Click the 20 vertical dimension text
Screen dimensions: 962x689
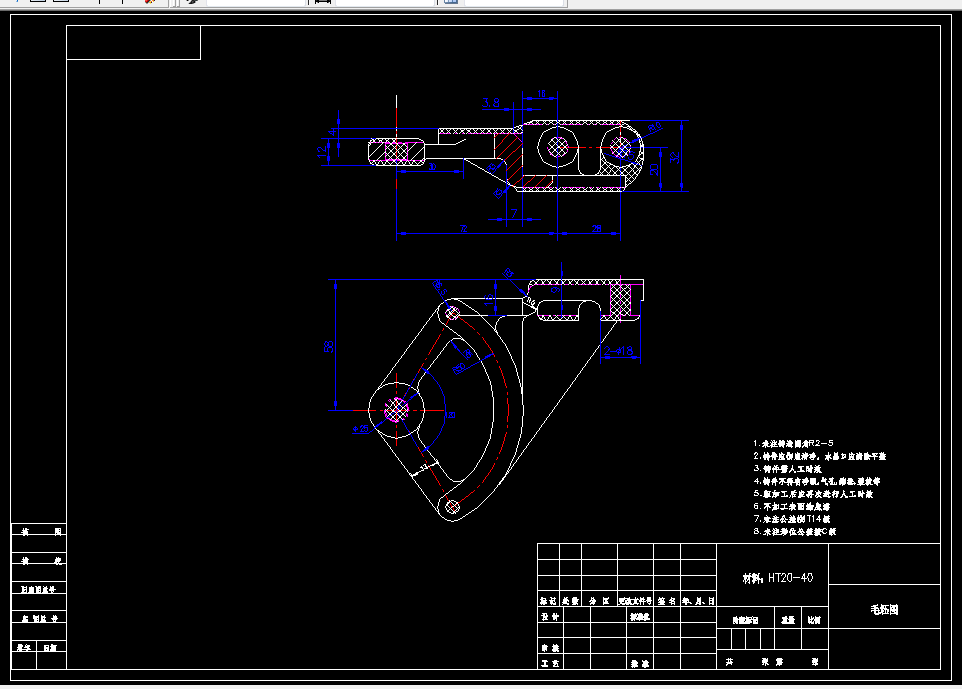pyautogui.click(x=654, y=169)
